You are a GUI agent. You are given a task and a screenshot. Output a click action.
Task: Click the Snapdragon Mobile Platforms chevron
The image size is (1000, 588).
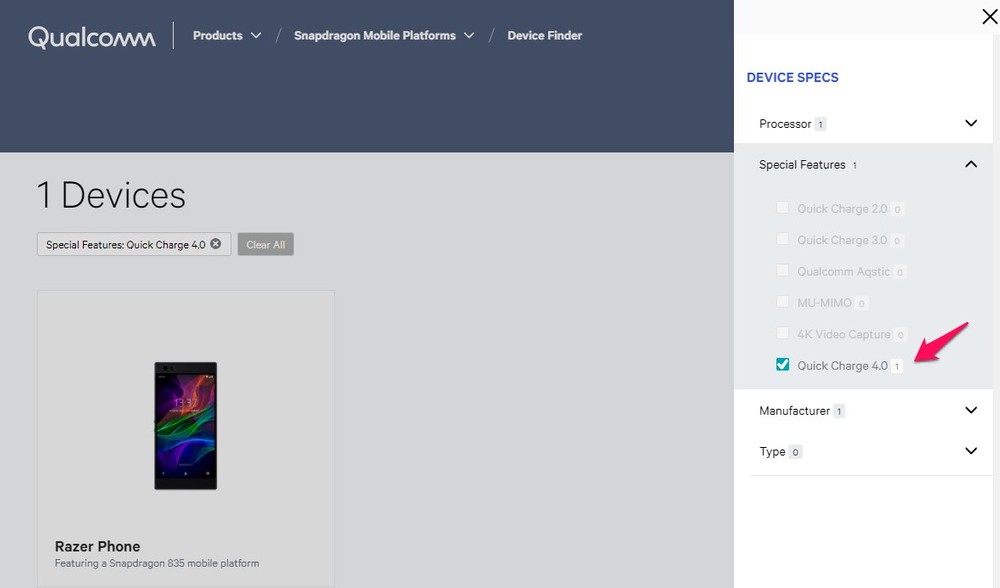[x=469, y=36]
